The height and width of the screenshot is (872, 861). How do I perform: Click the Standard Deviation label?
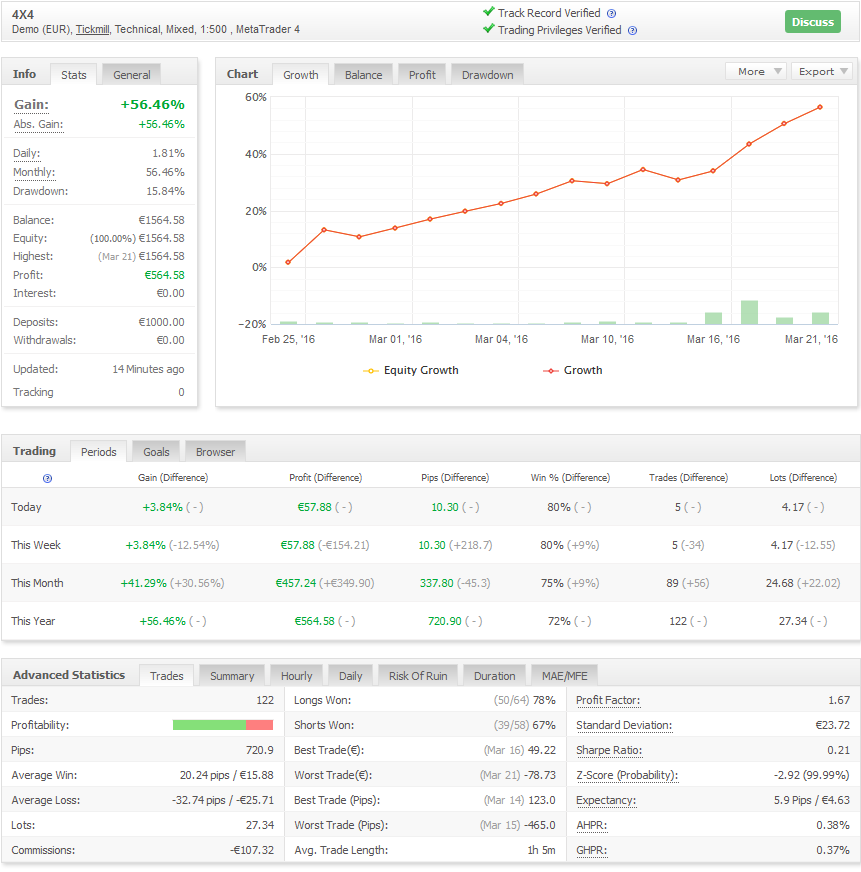[624, 725]
